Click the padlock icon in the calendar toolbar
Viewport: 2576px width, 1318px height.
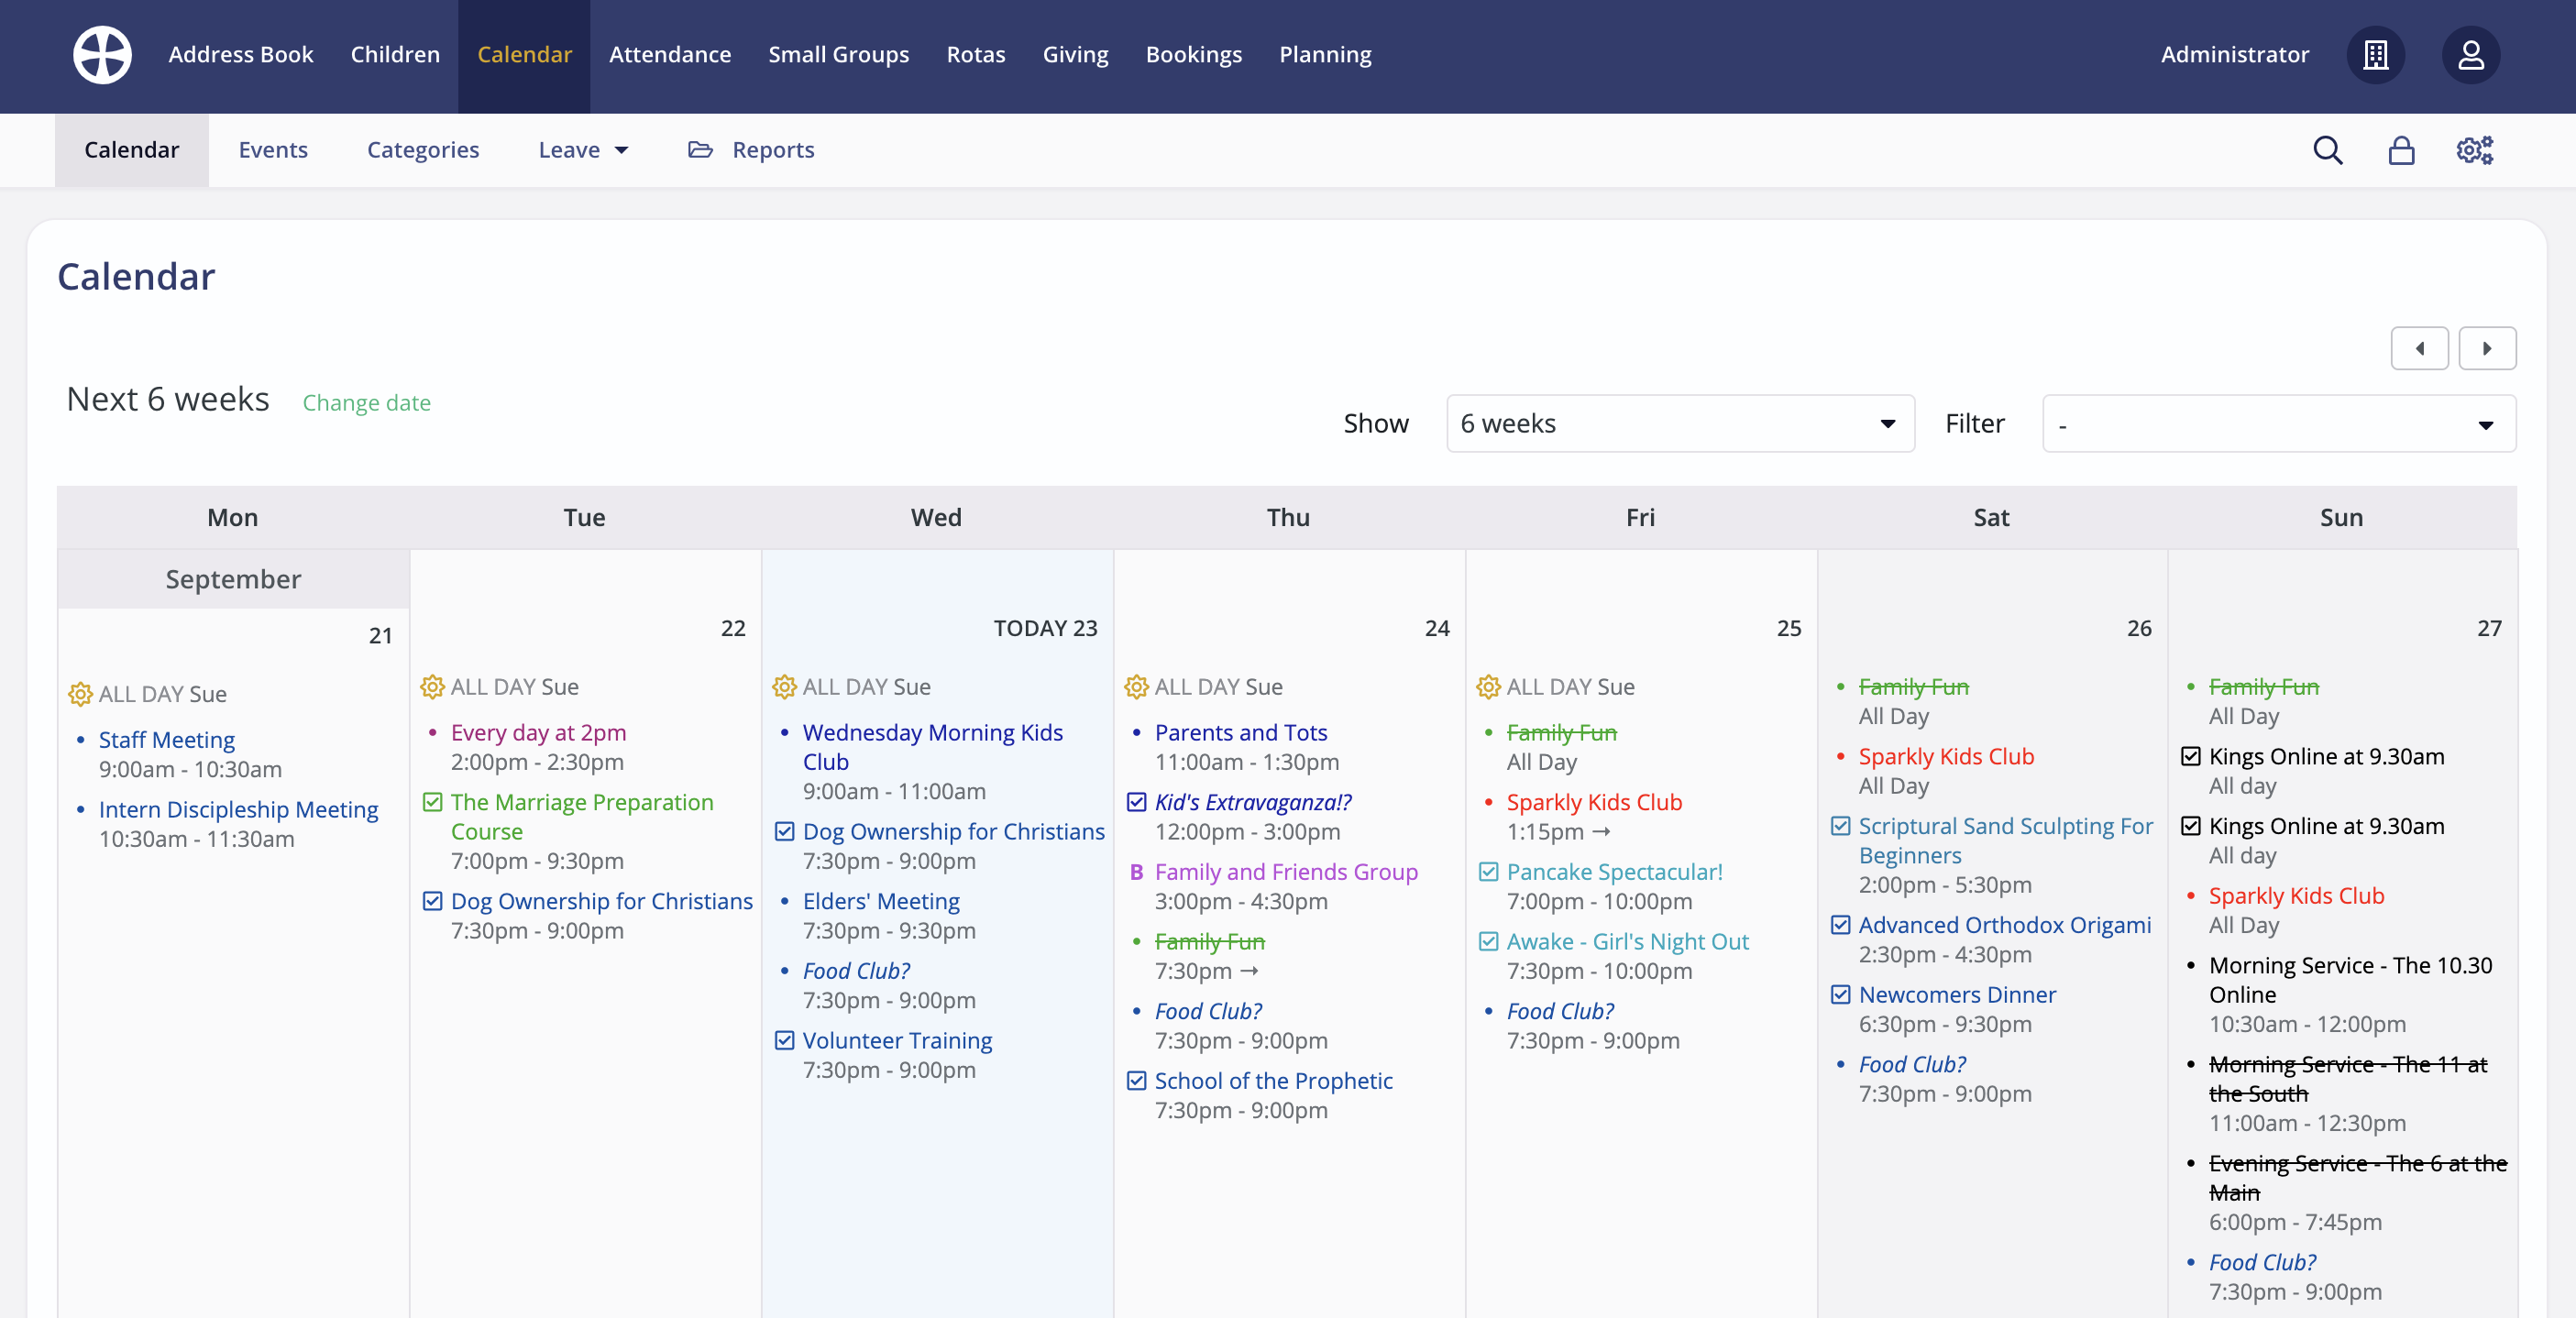(x=2400, y=150)
